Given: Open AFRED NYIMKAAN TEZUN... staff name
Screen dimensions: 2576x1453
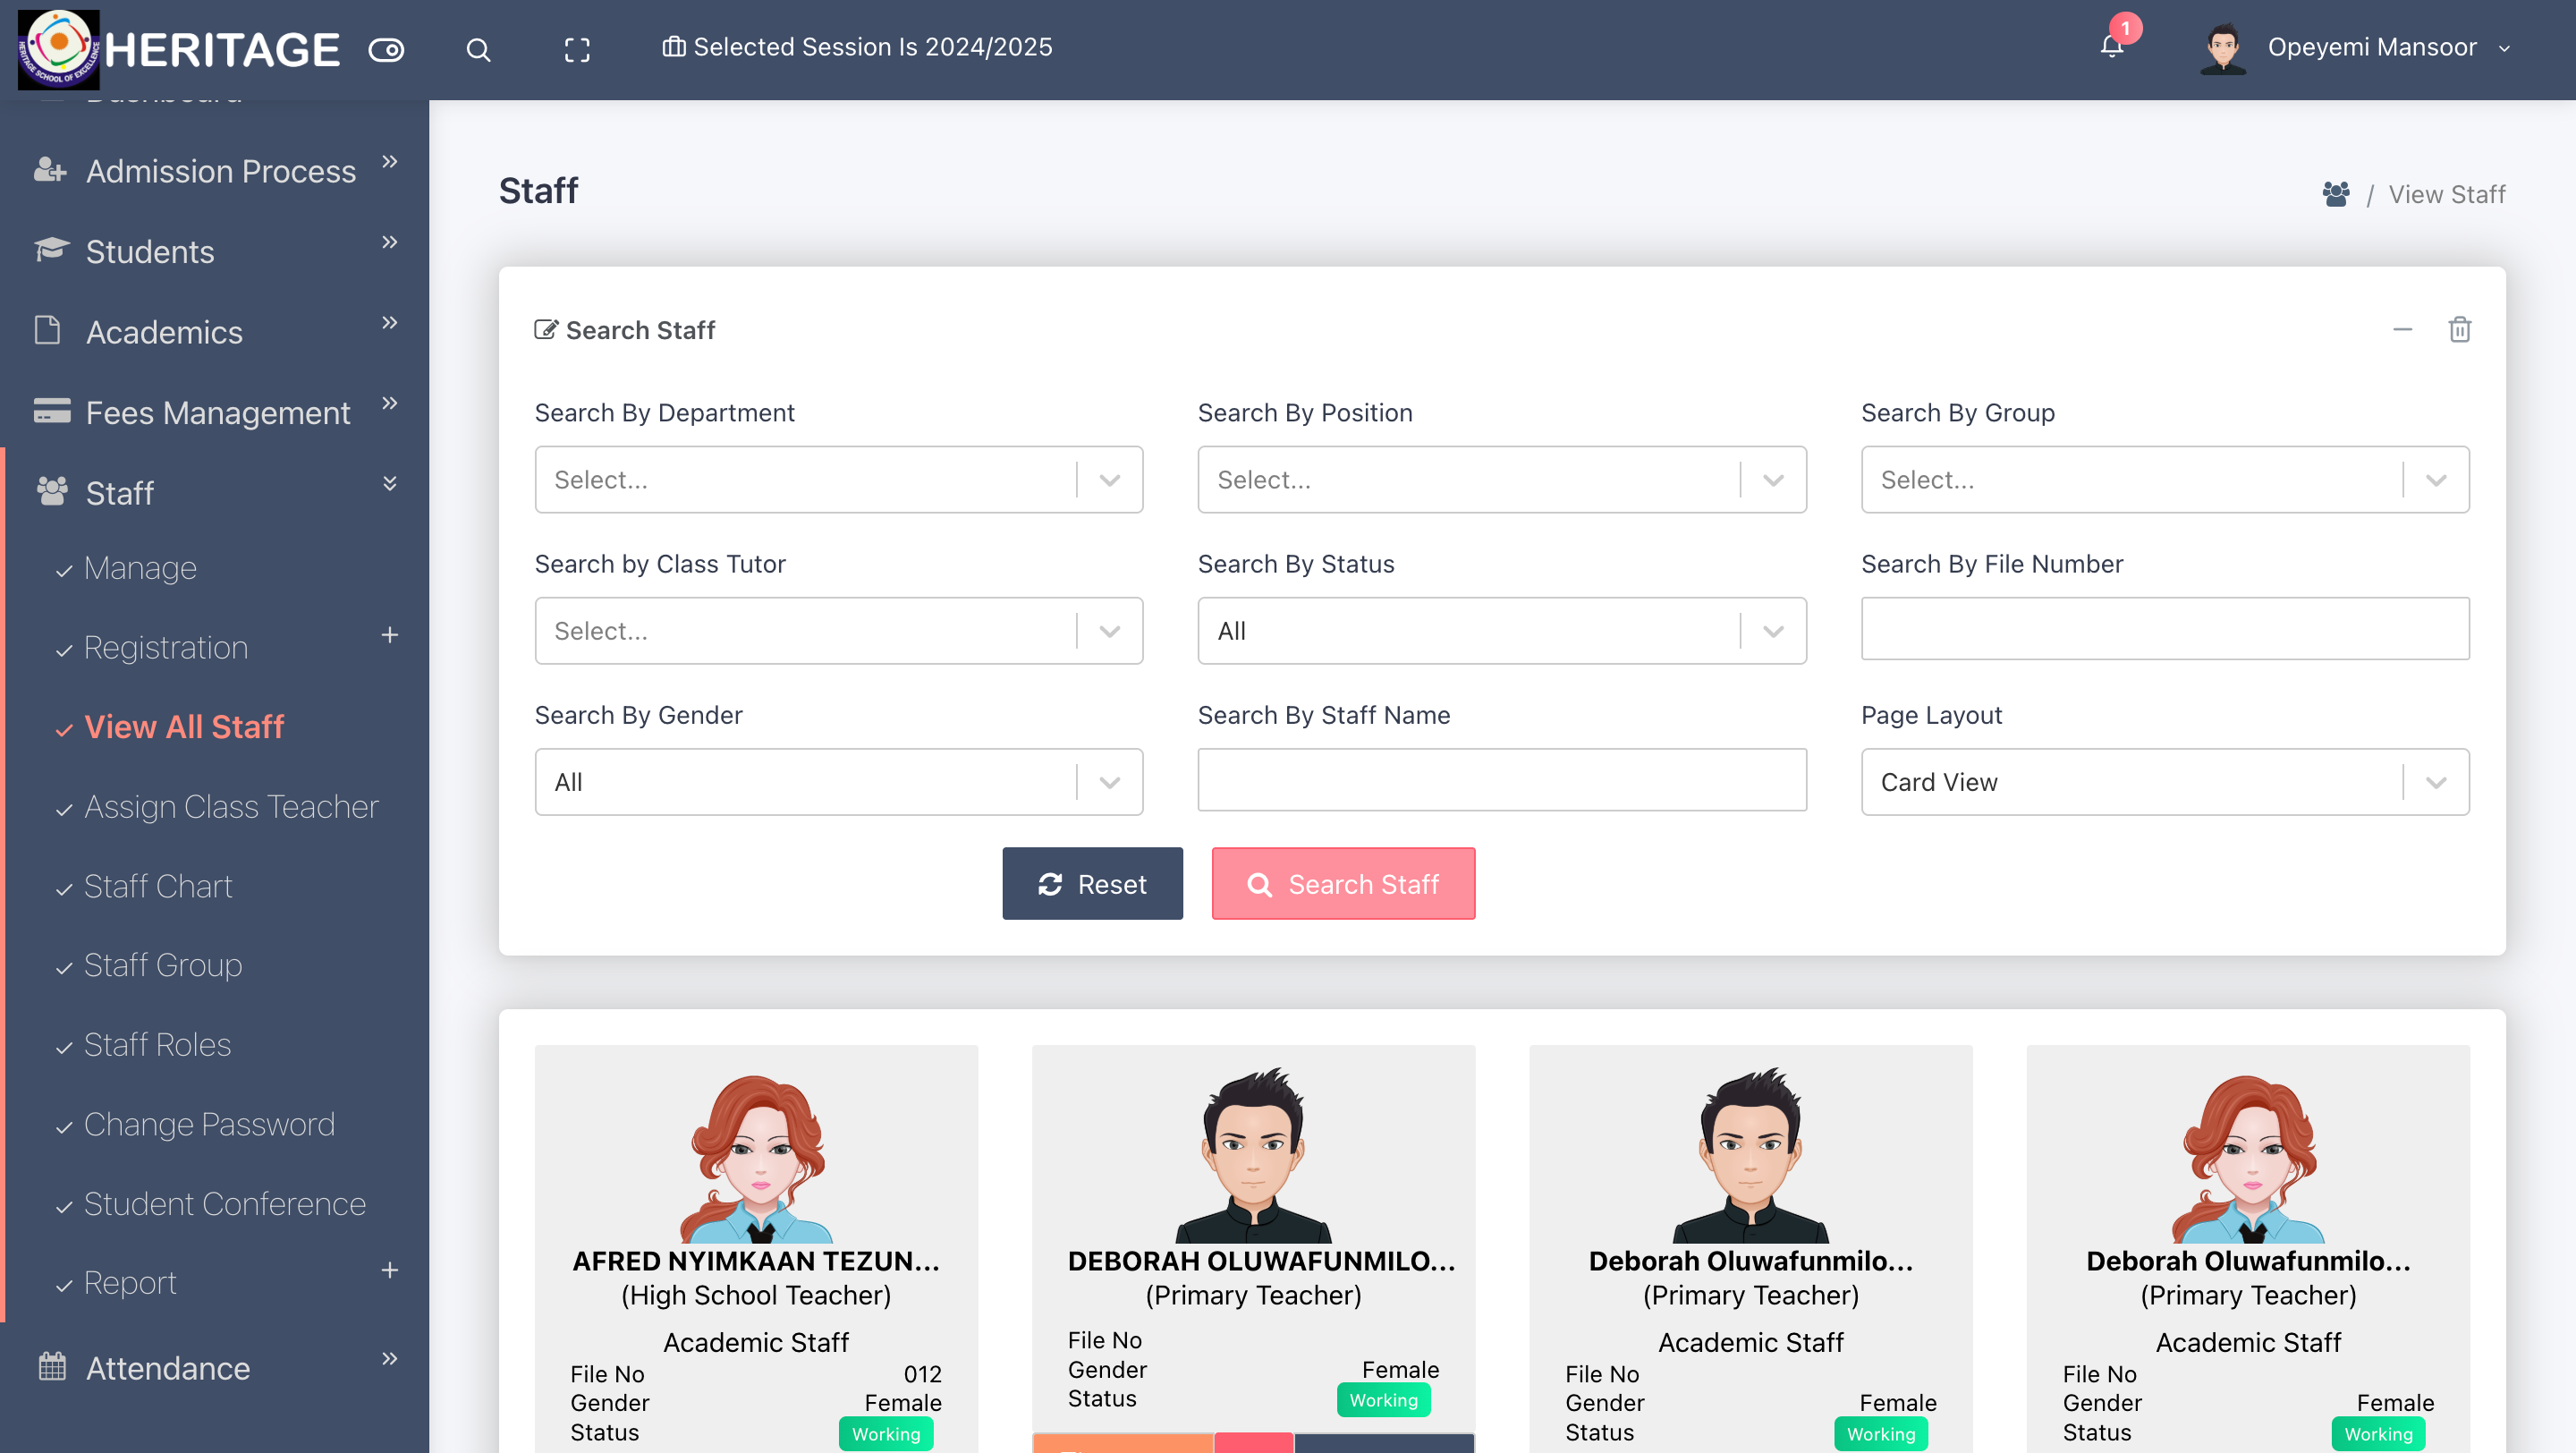Looking at the screenshot, I should (x=756, y=1261).
